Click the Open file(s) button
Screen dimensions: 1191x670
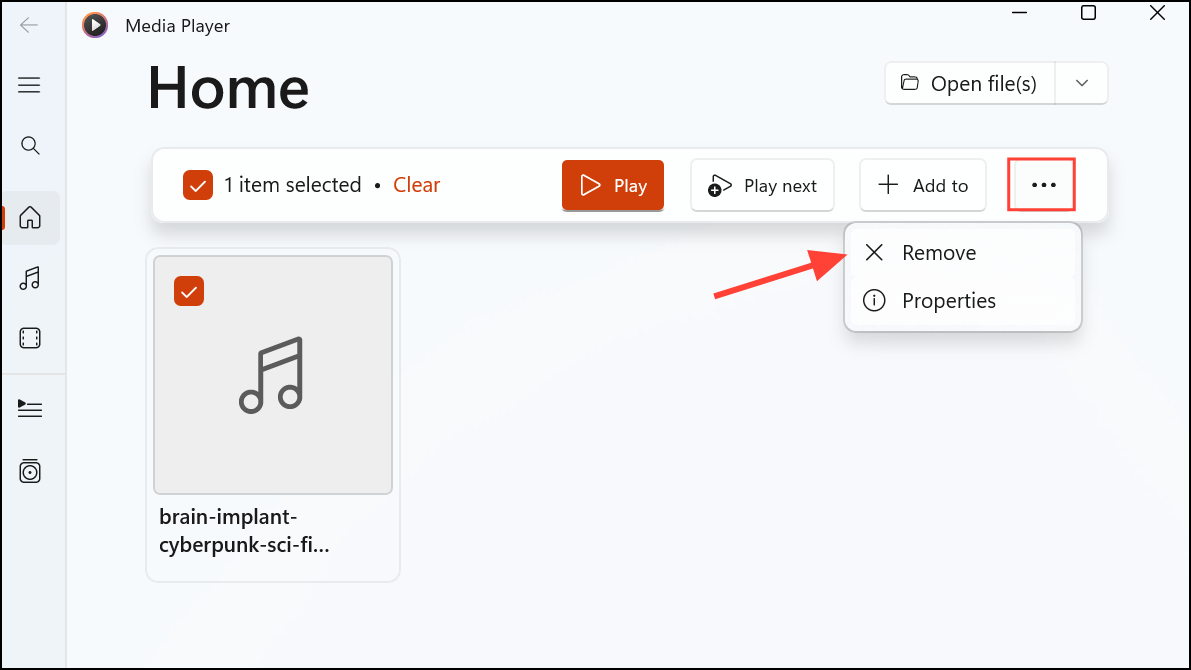tap(968, 84)
